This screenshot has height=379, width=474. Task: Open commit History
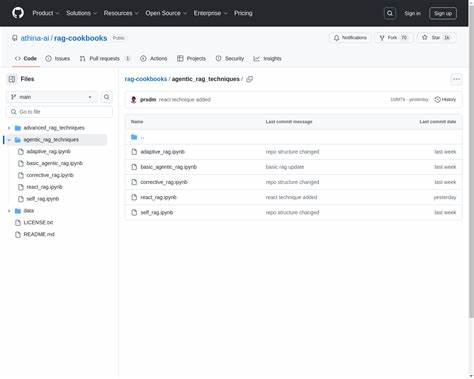tap(445, 100)
